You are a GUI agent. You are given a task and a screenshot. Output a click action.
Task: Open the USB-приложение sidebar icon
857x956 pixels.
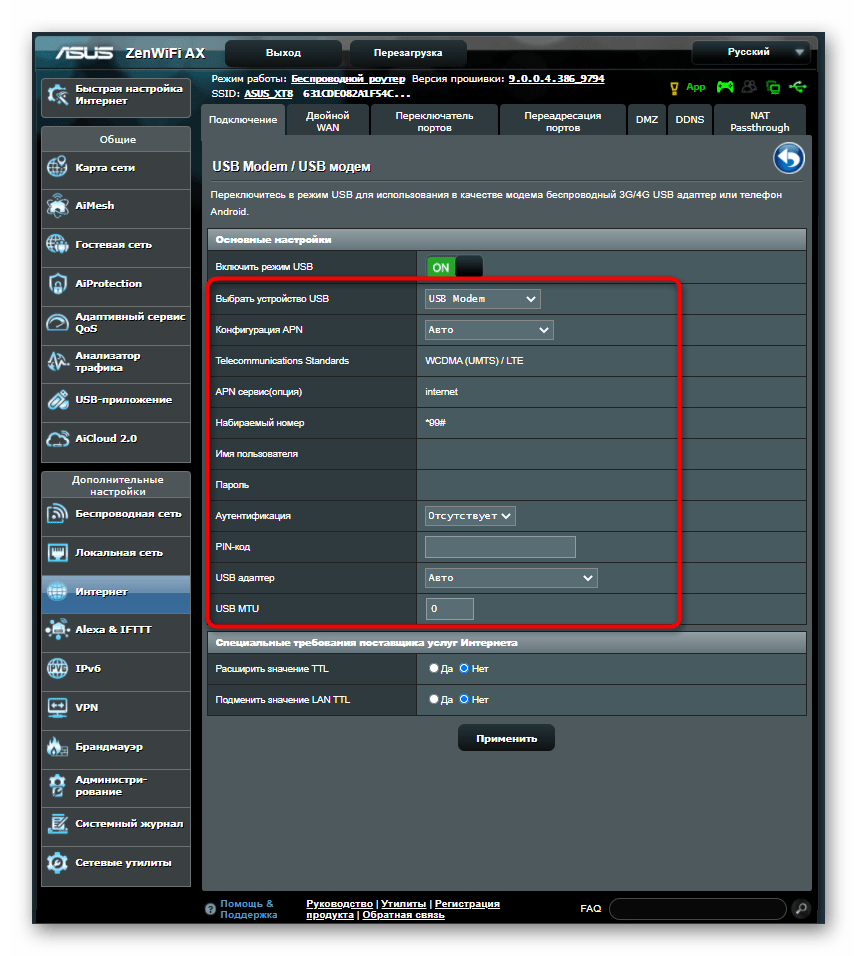[x=58, y=400]
